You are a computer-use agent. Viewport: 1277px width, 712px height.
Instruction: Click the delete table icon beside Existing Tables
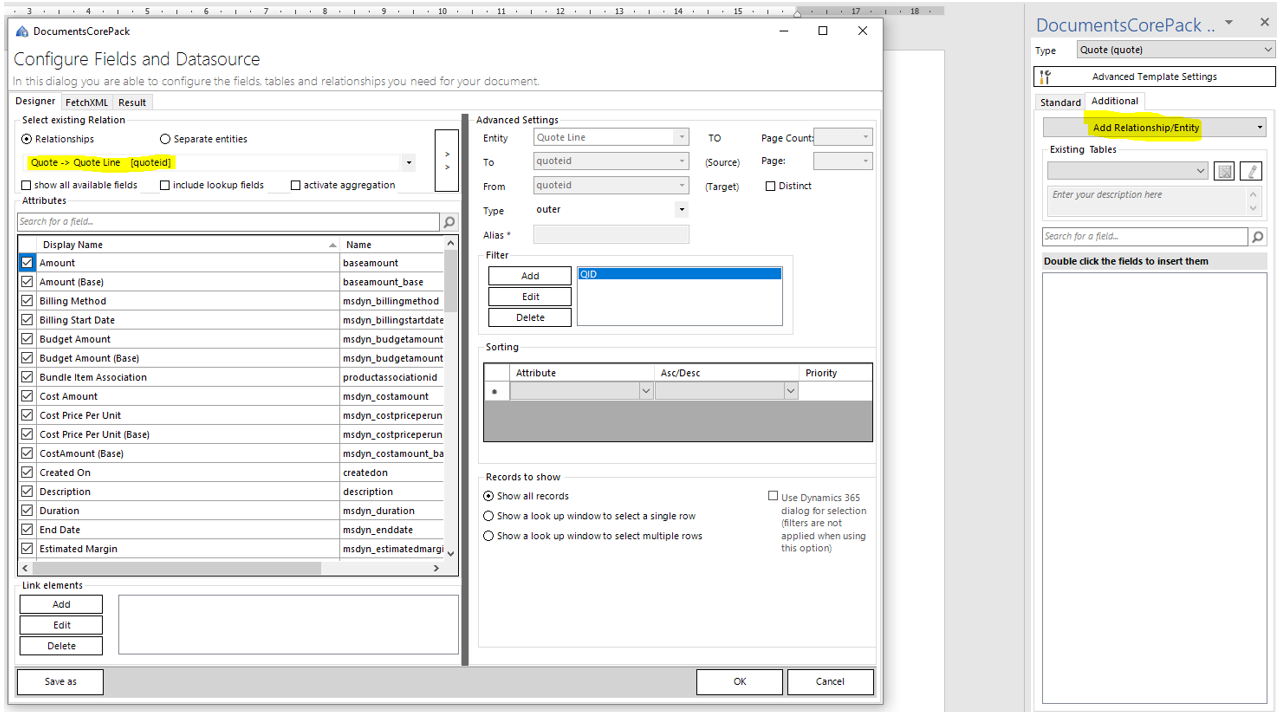pyautogui.click(x=1224, y=171)
